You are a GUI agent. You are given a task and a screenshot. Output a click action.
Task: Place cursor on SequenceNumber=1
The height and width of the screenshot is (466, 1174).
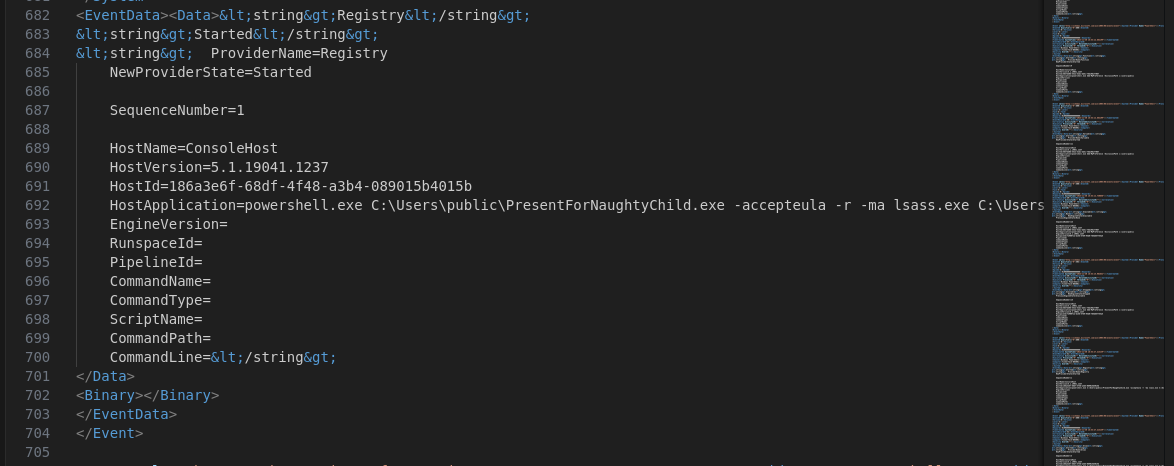click(177, 110)
